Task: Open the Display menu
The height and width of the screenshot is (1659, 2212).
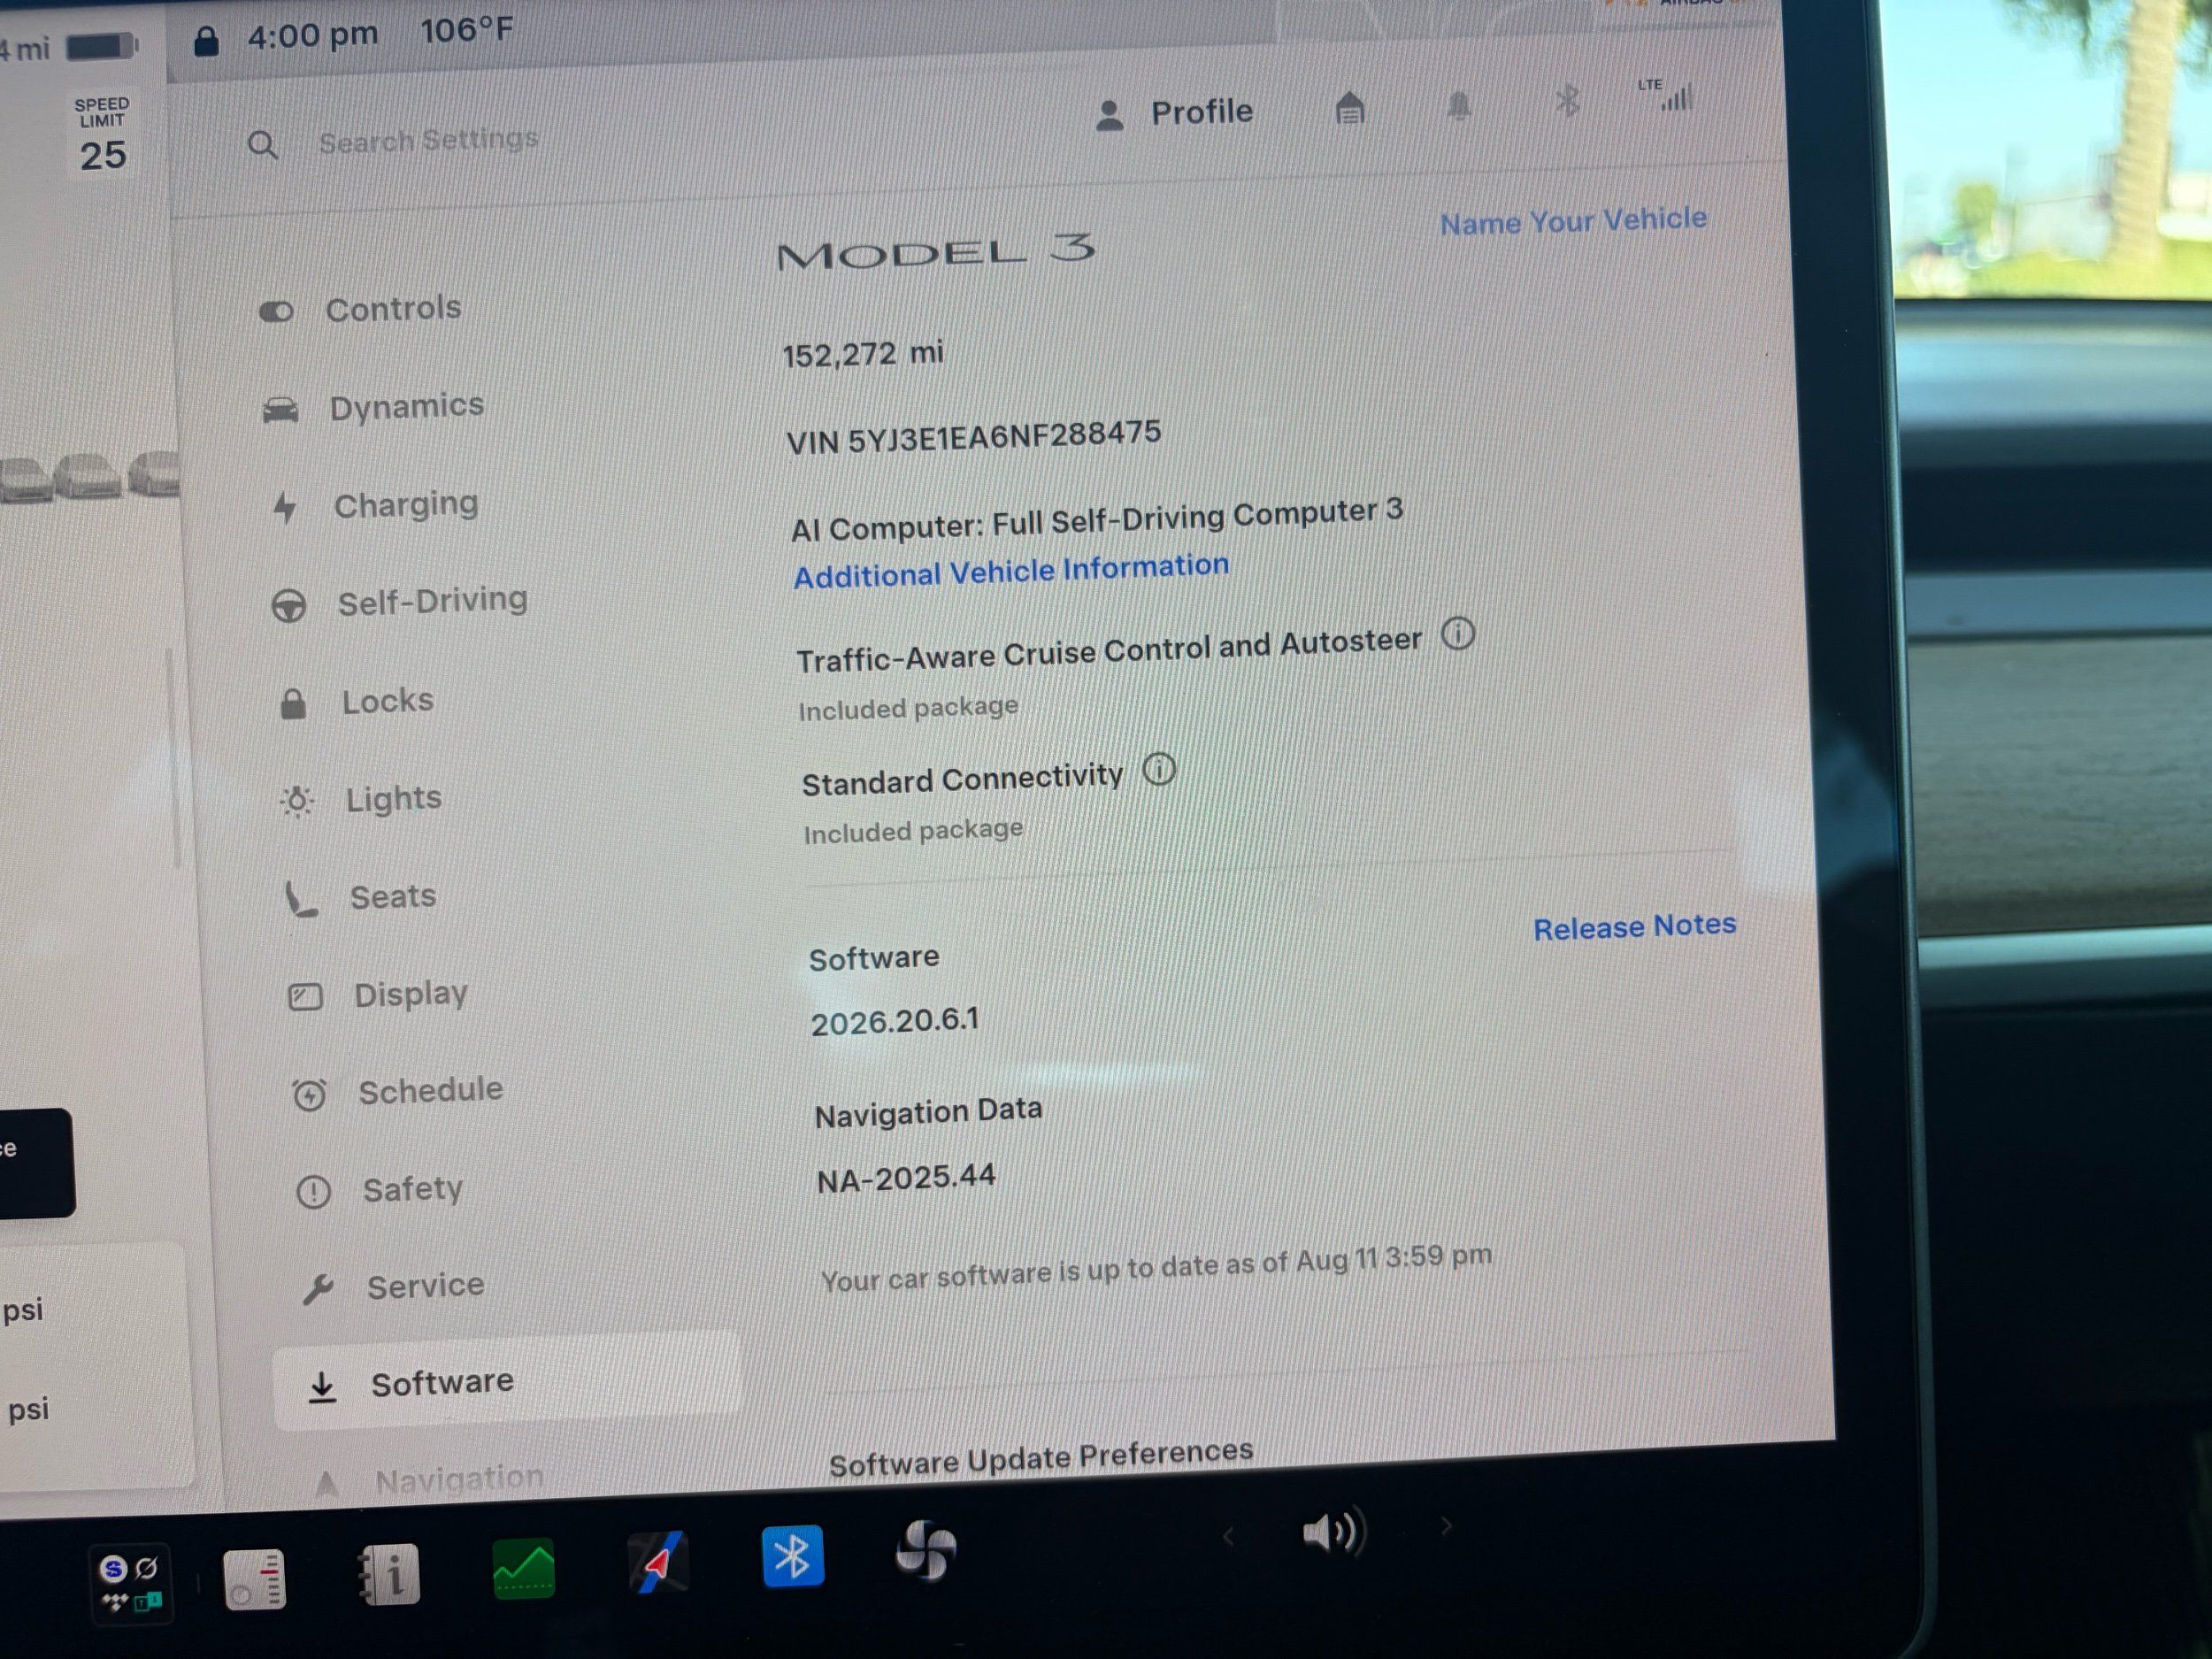Action: tap(379, 995)
